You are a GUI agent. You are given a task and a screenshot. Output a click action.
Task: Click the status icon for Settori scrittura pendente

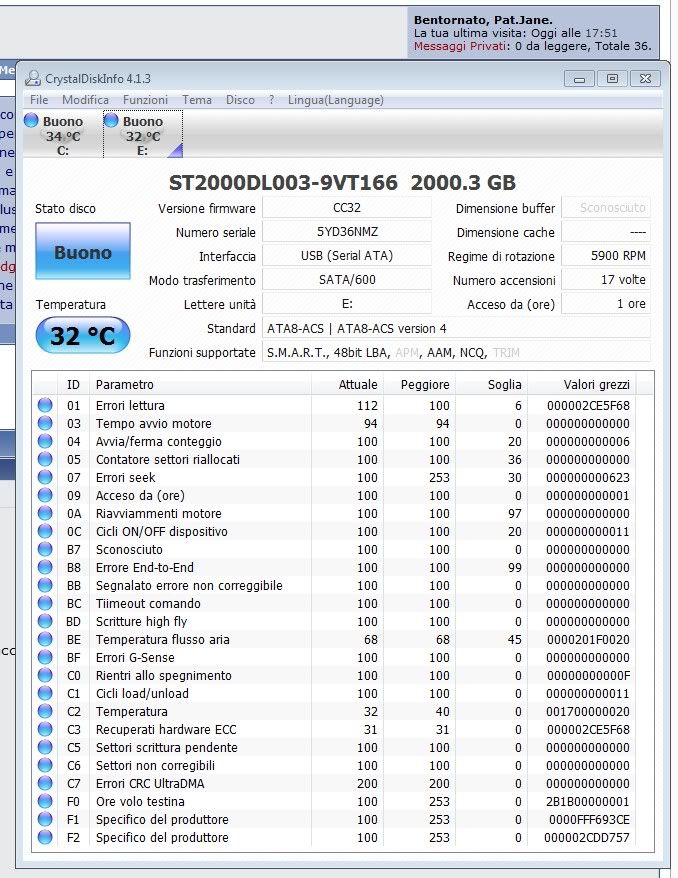tap(45, 747)
